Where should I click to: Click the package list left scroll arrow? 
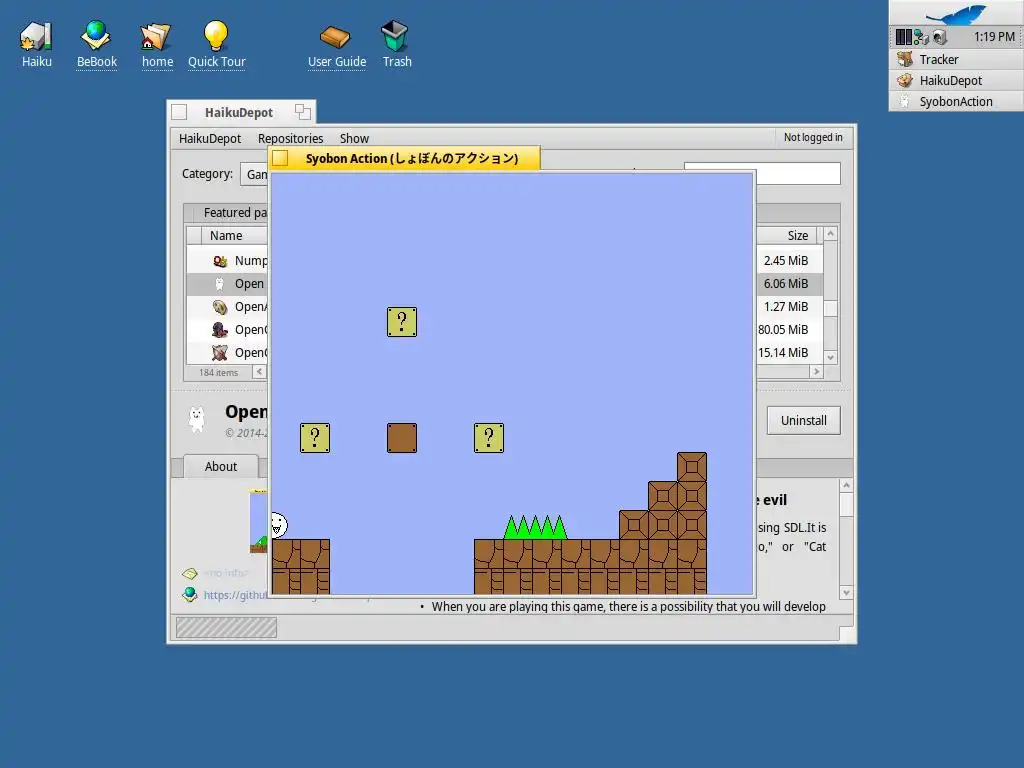tap(259, 372)
